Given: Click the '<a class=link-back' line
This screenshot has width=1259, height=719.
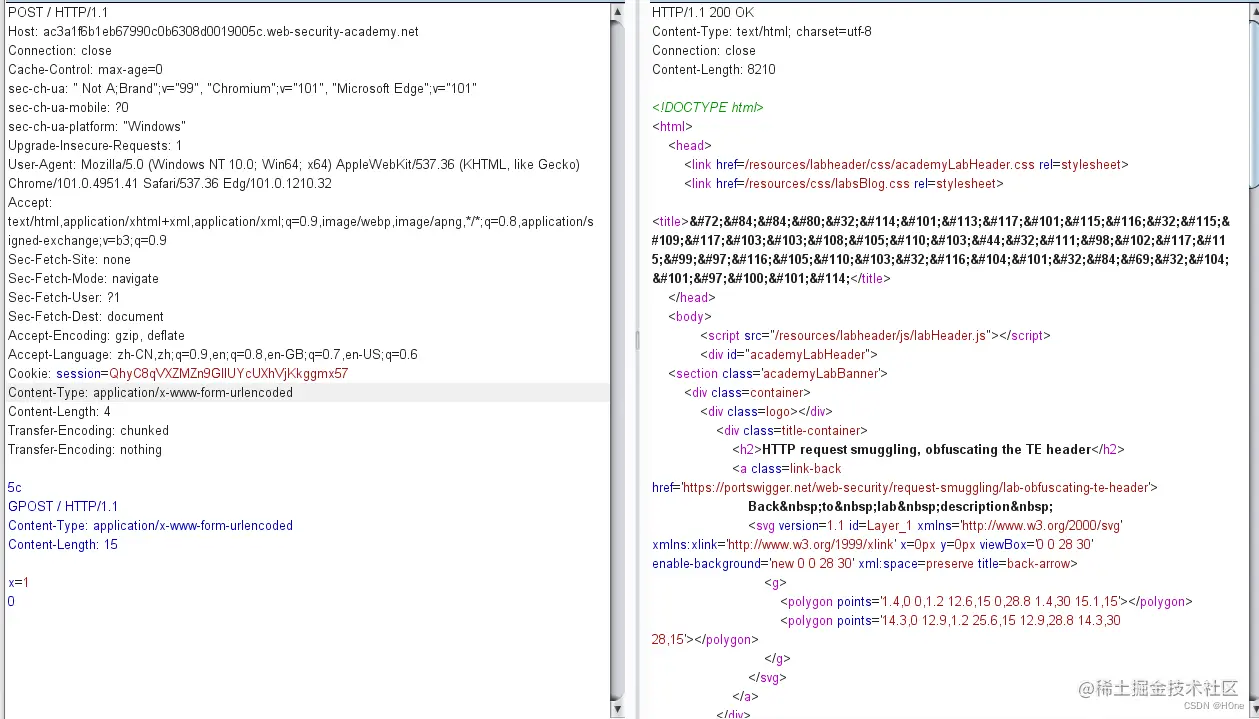Looking at the screenshot, I should tap(787, 468).
